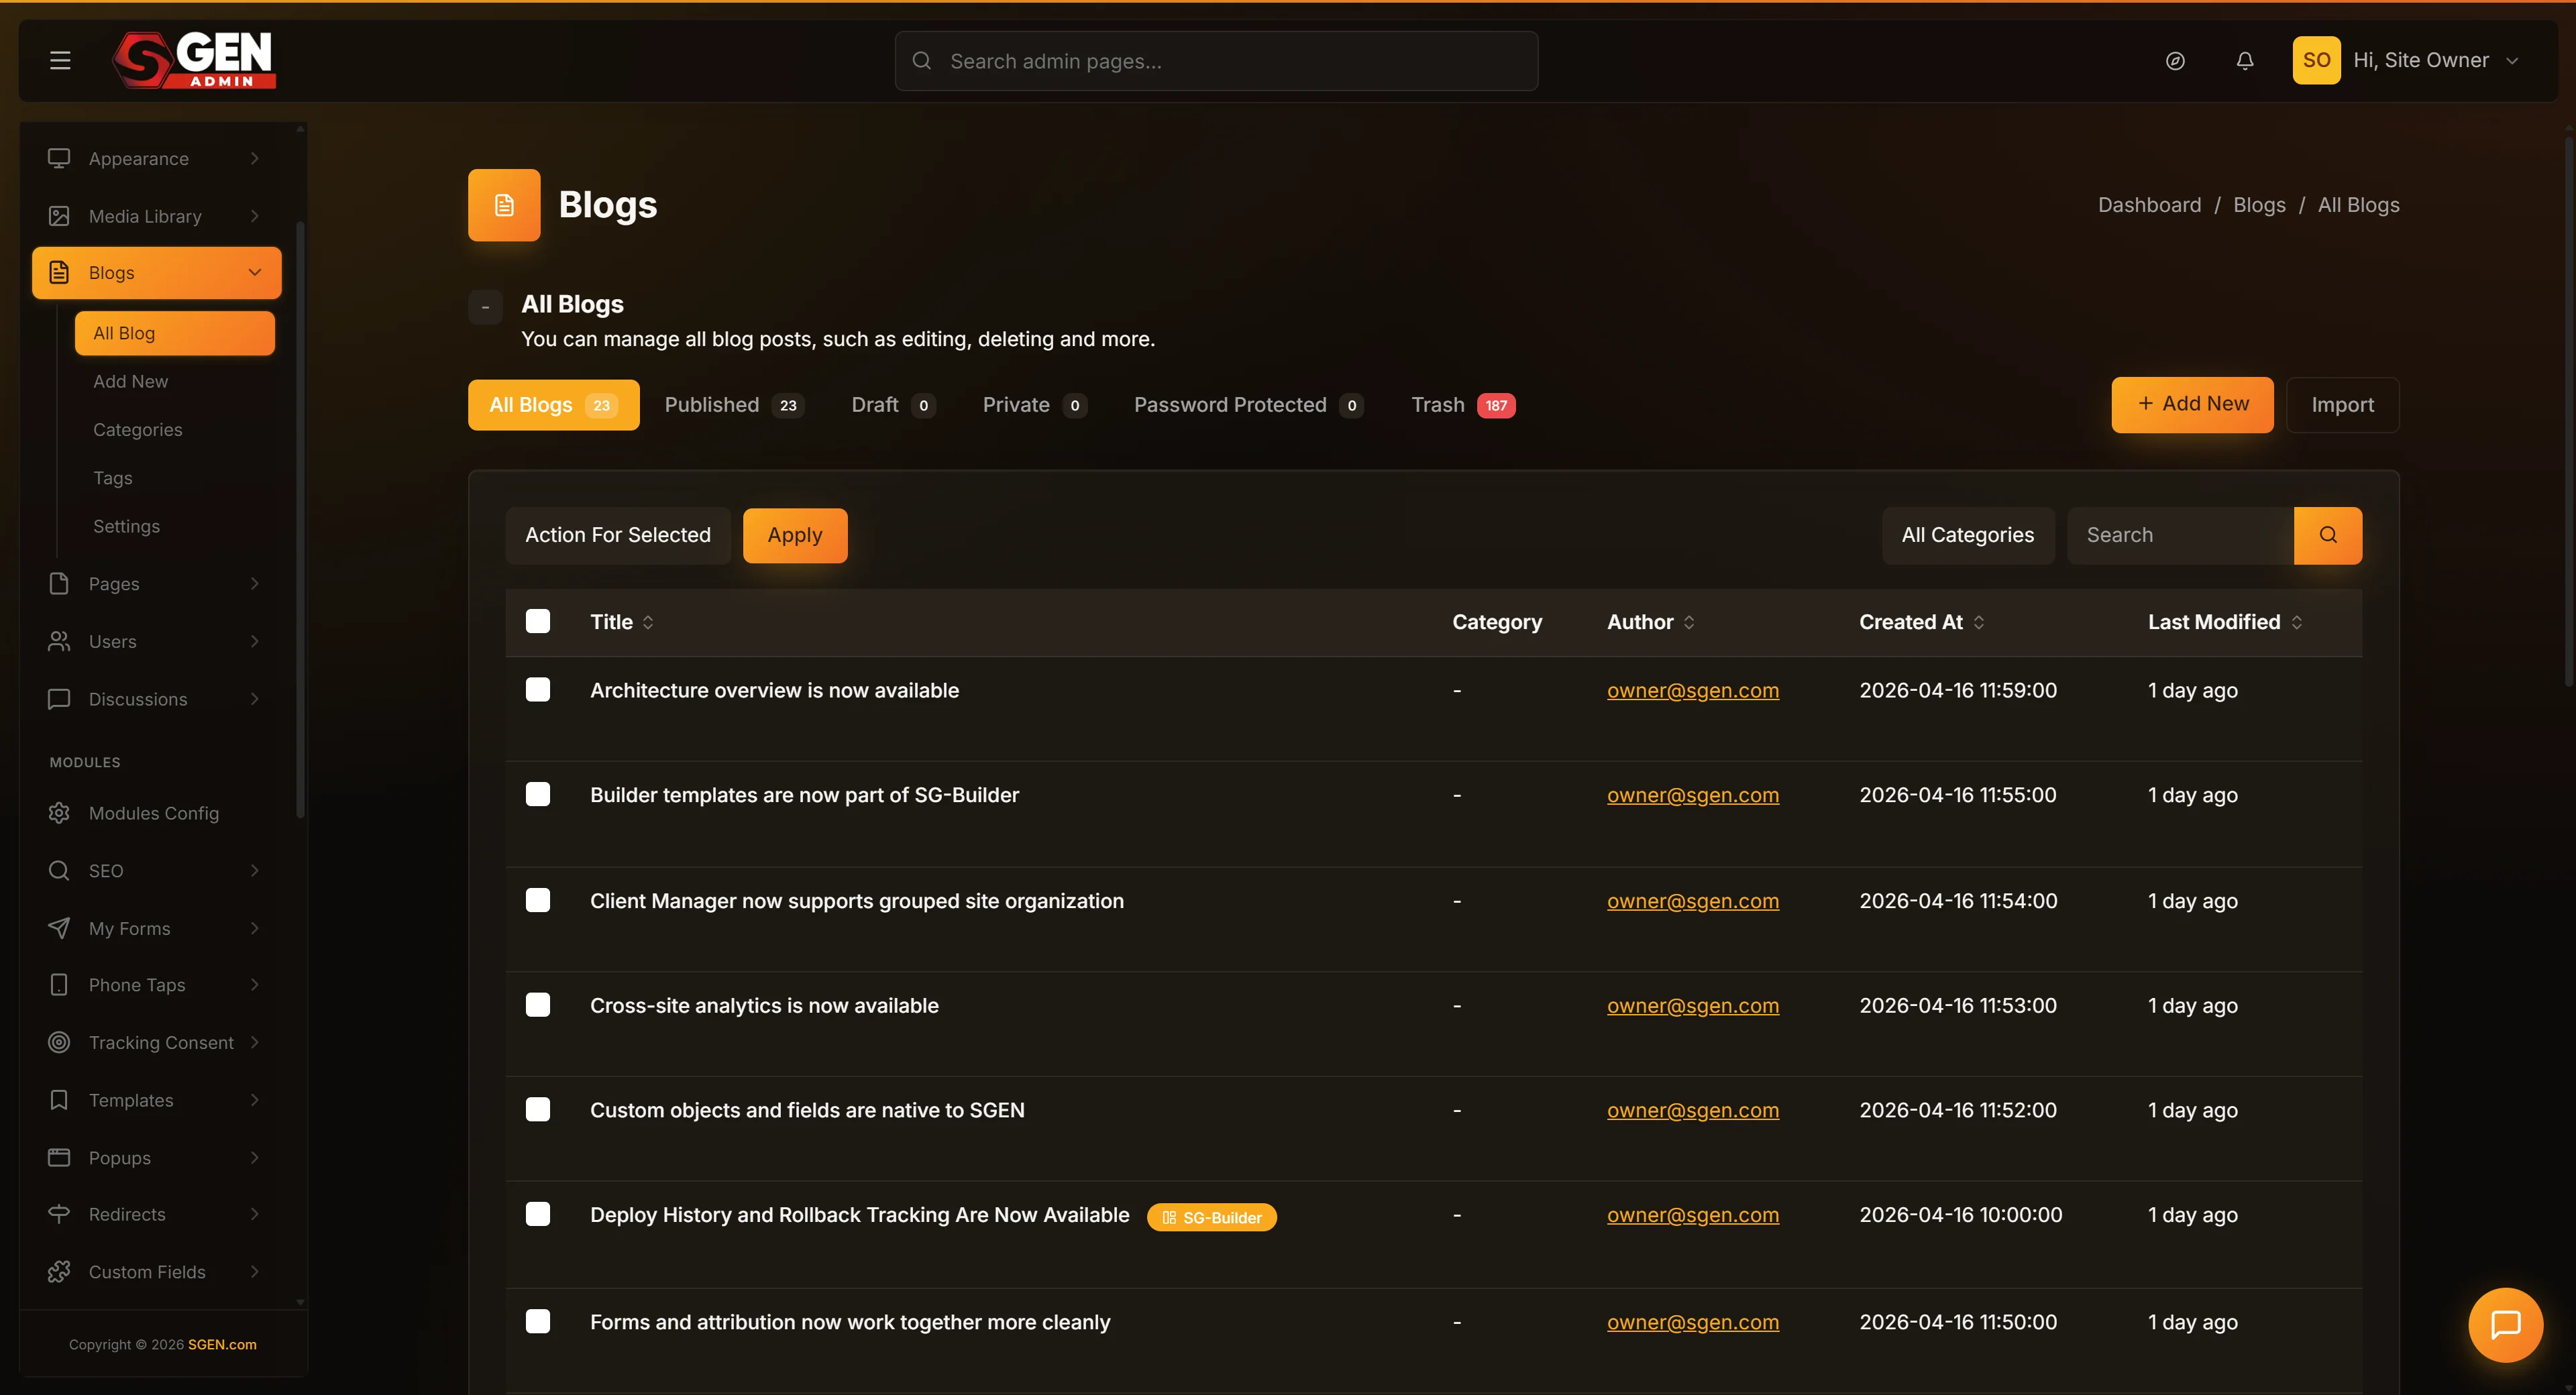Go to Dashboard breadcrumb link
2576x1395 pixels.
click(x=2149, y=205)
